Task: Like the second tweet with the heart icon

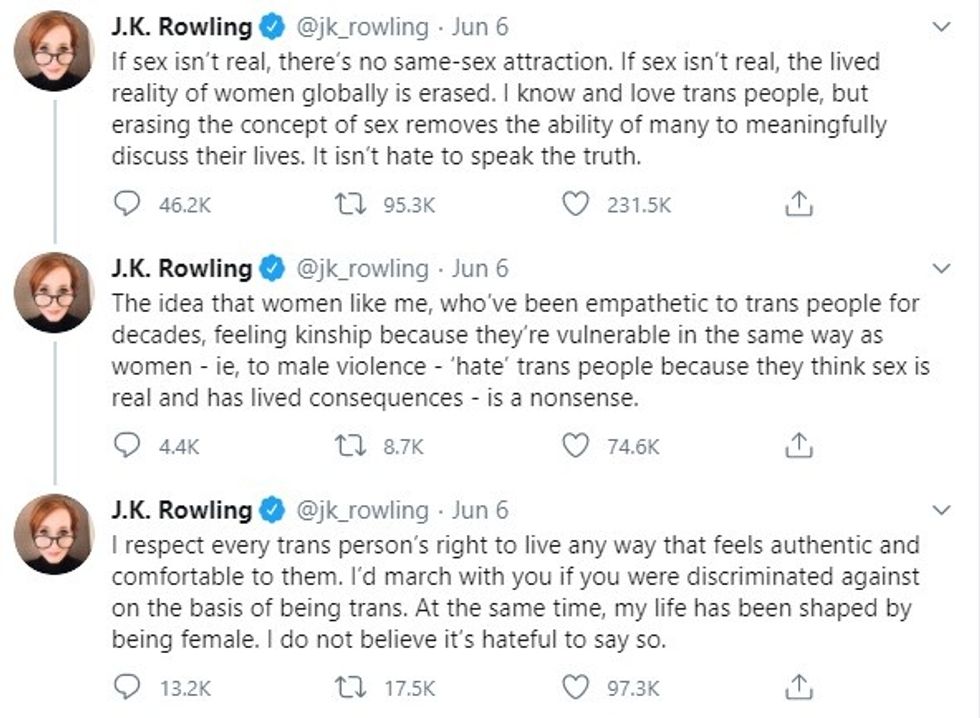Action: click(x=575, y=444)
